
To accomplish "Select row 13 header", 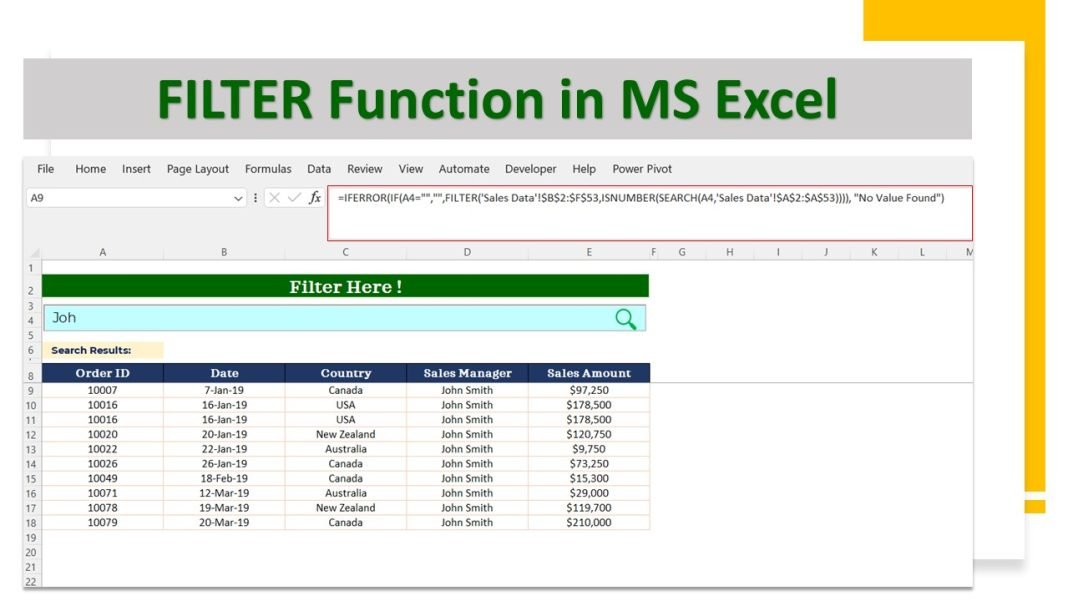I will [31, 450].
